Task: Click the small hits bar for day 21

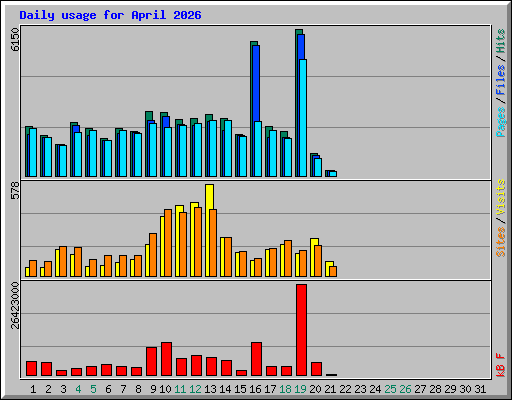Action: point(329,173)
